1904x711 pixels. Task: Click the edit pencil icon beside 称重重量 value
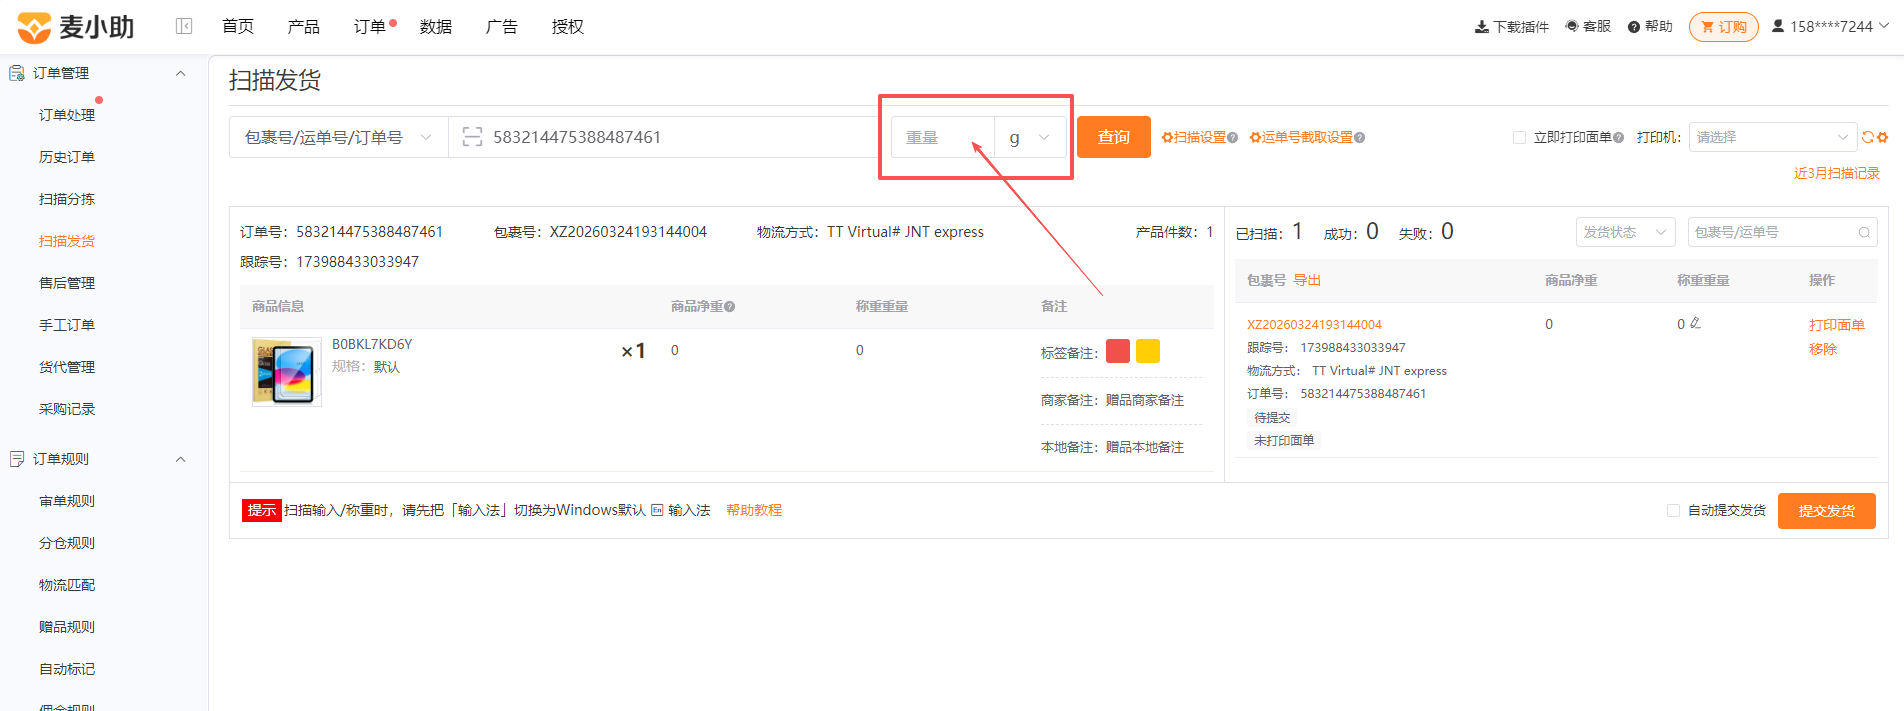tap(1695, 323)
